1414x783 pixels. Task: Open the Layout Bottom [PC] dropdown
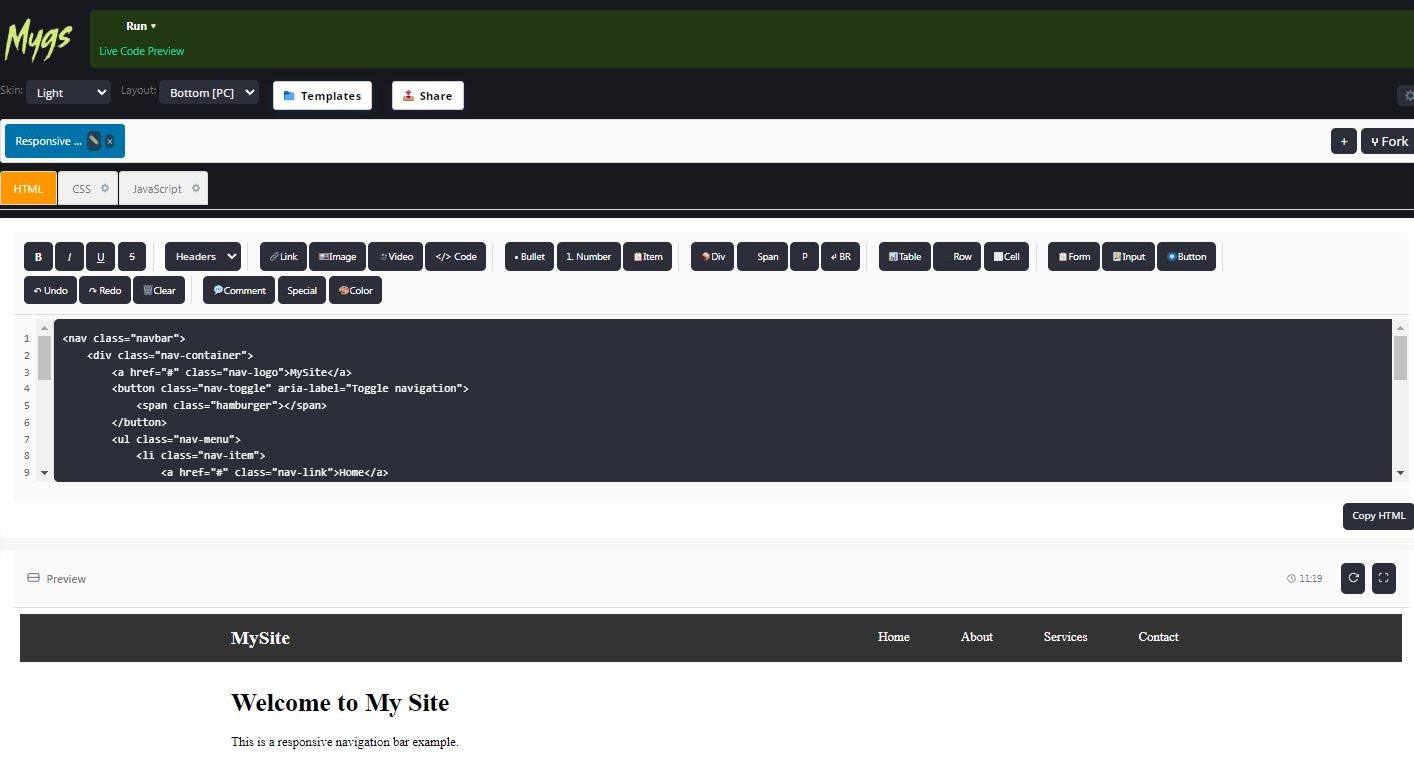(x=209, y=92)
